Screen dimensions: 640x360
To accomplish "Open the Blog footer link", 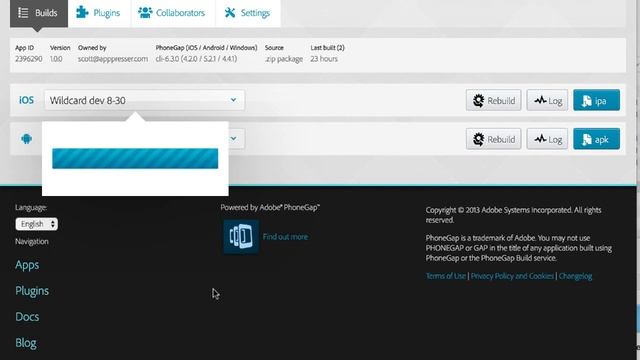I will [26, 343].
